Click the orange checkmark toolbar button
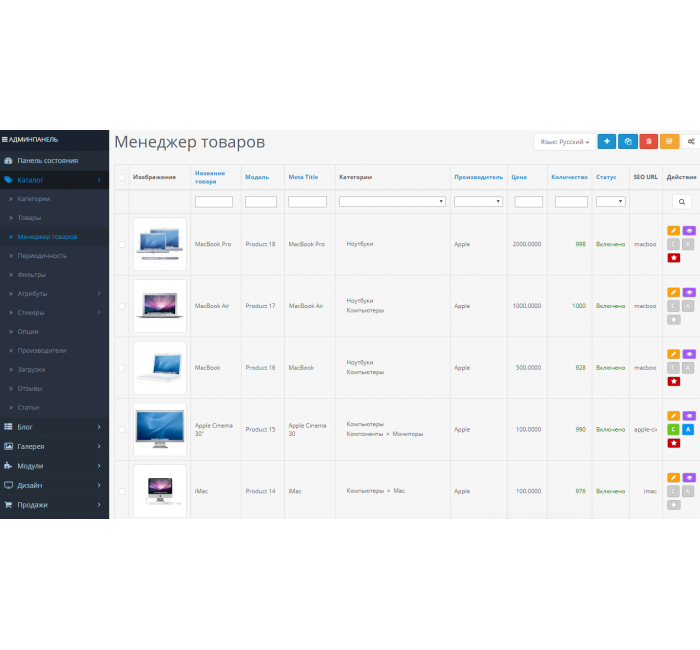 (x=669, y=142)
